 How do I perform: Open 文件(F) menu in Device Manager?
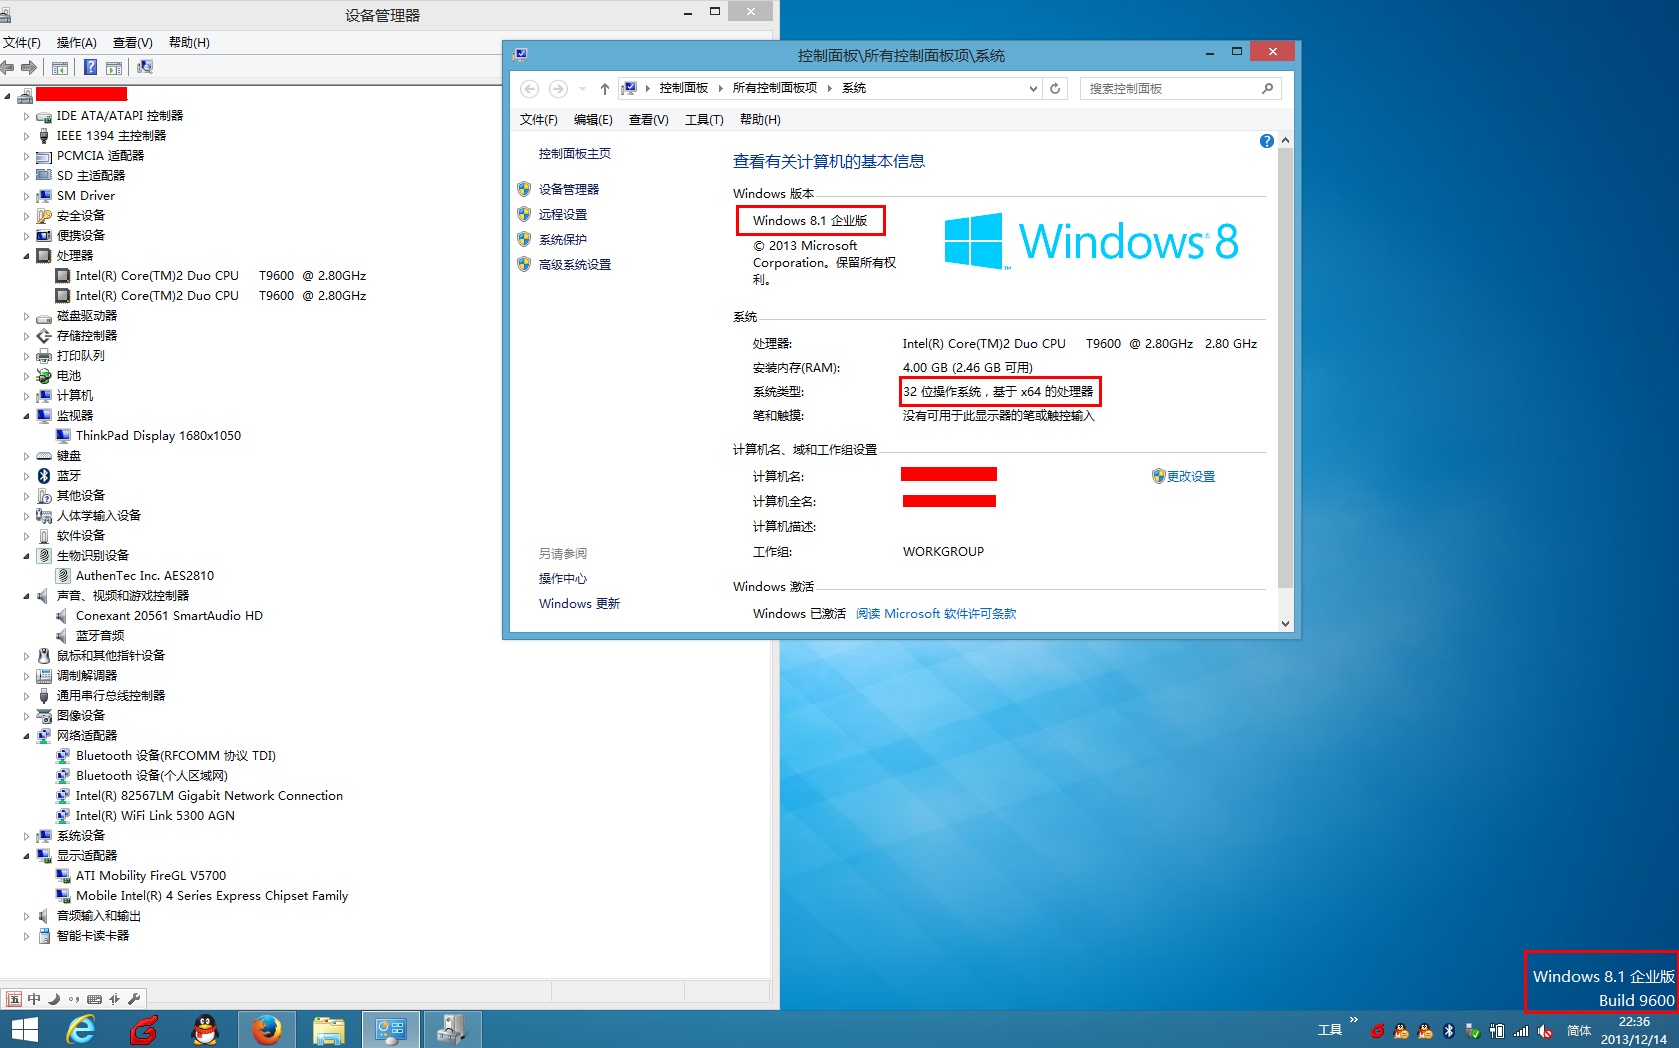(x=22, y=42)
